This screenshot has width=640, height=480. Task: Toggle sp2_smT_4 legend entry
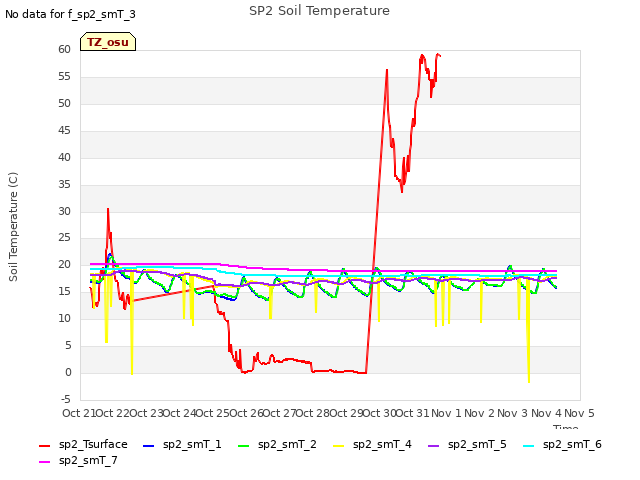[372, 444]
